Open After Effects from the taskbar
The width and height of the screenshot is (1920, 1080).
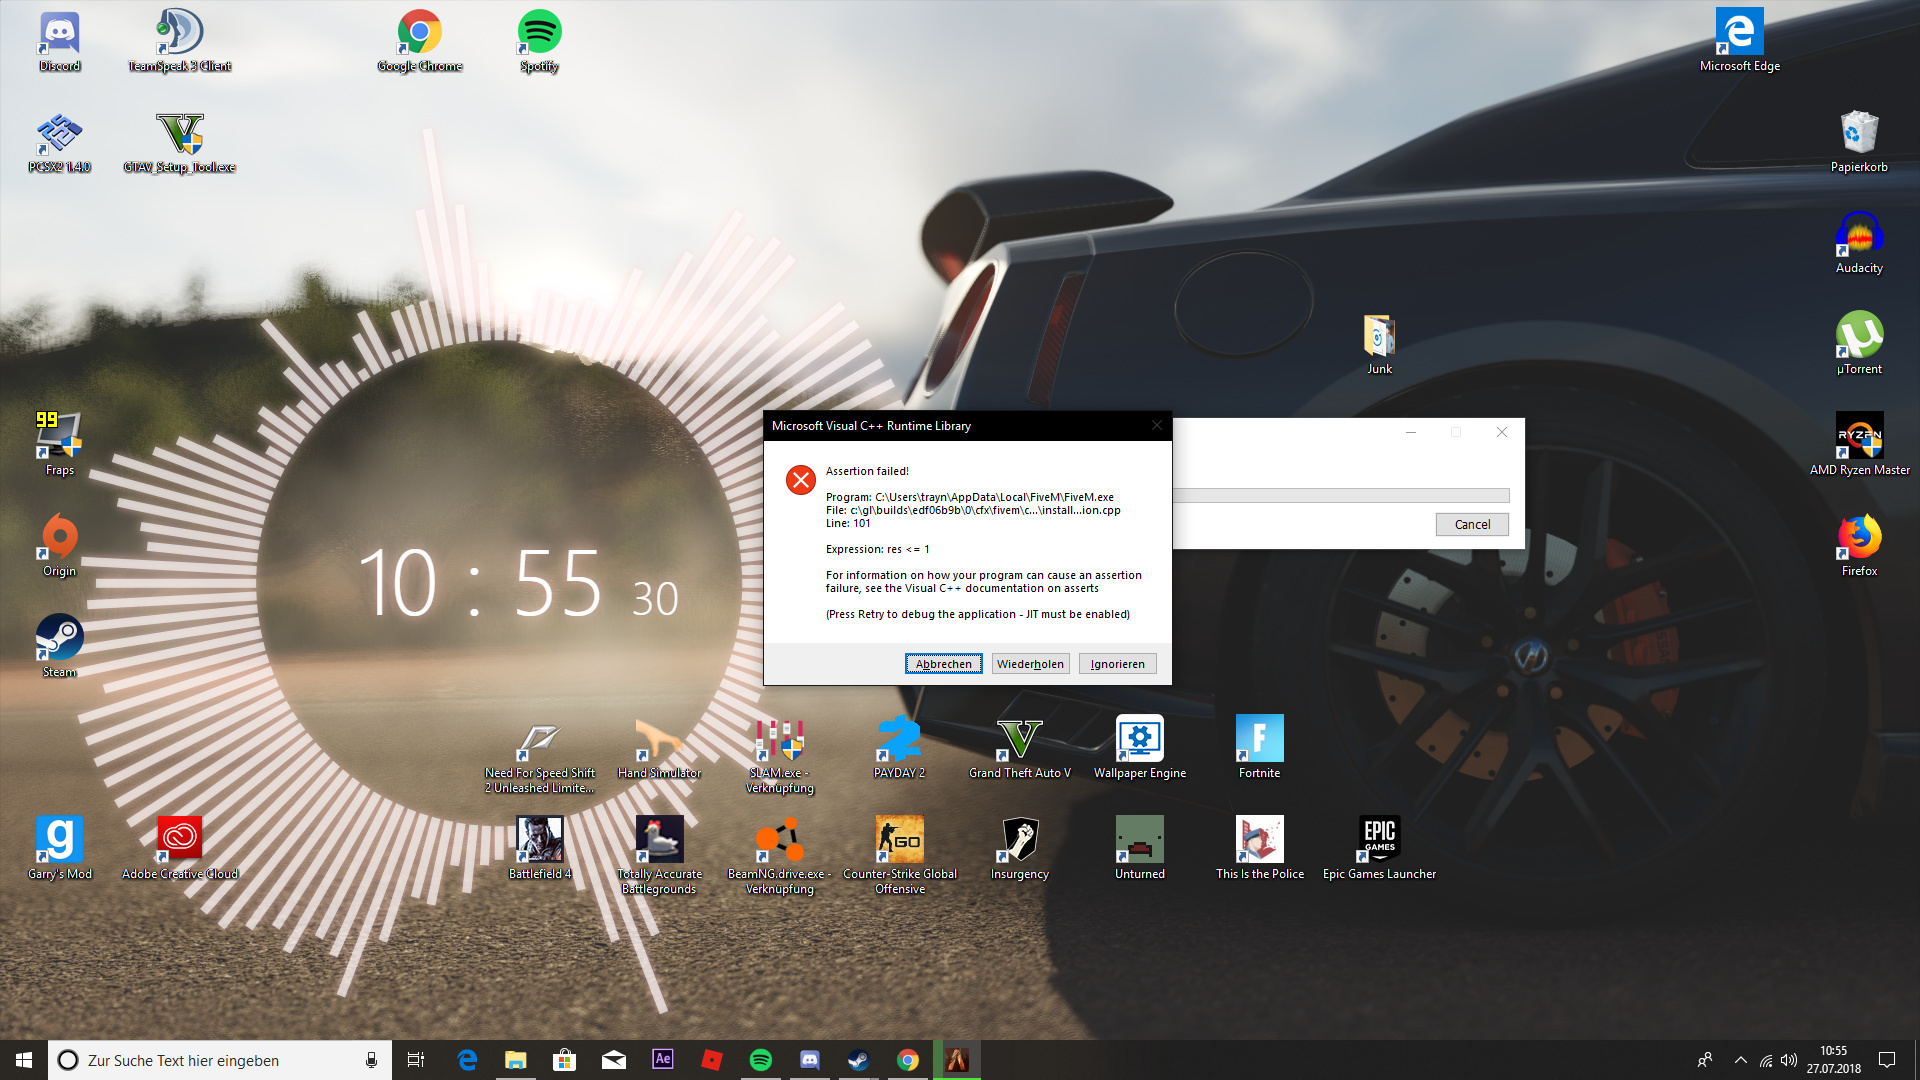point(663,1060)
